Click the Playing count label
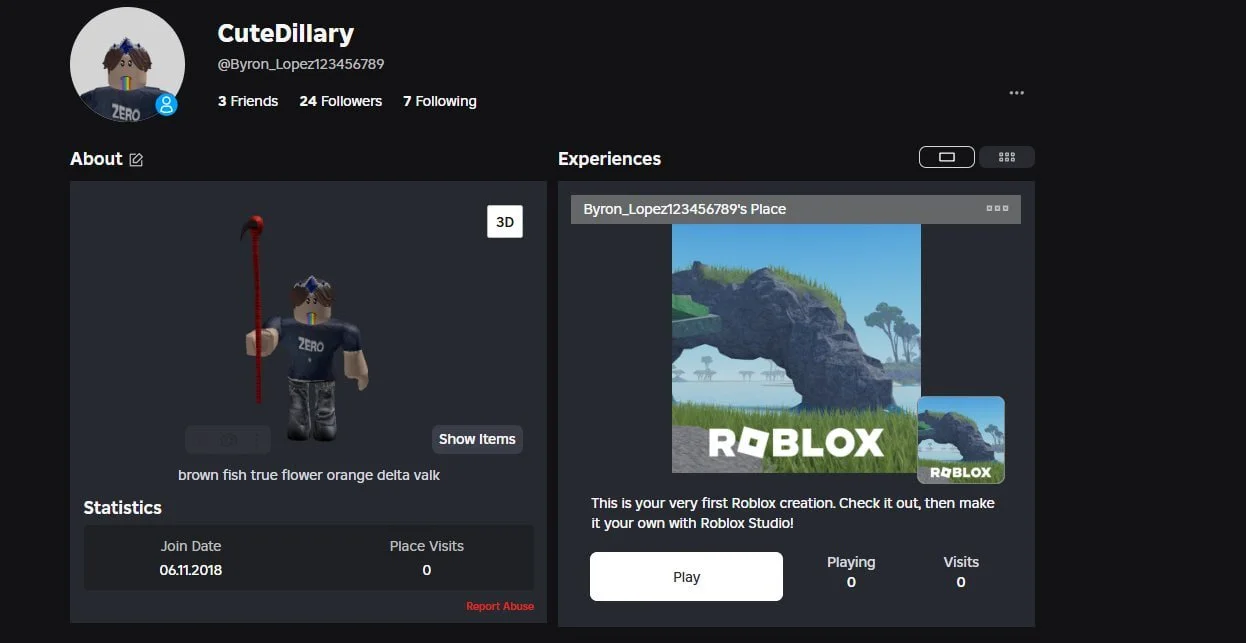 click(851, 562)
